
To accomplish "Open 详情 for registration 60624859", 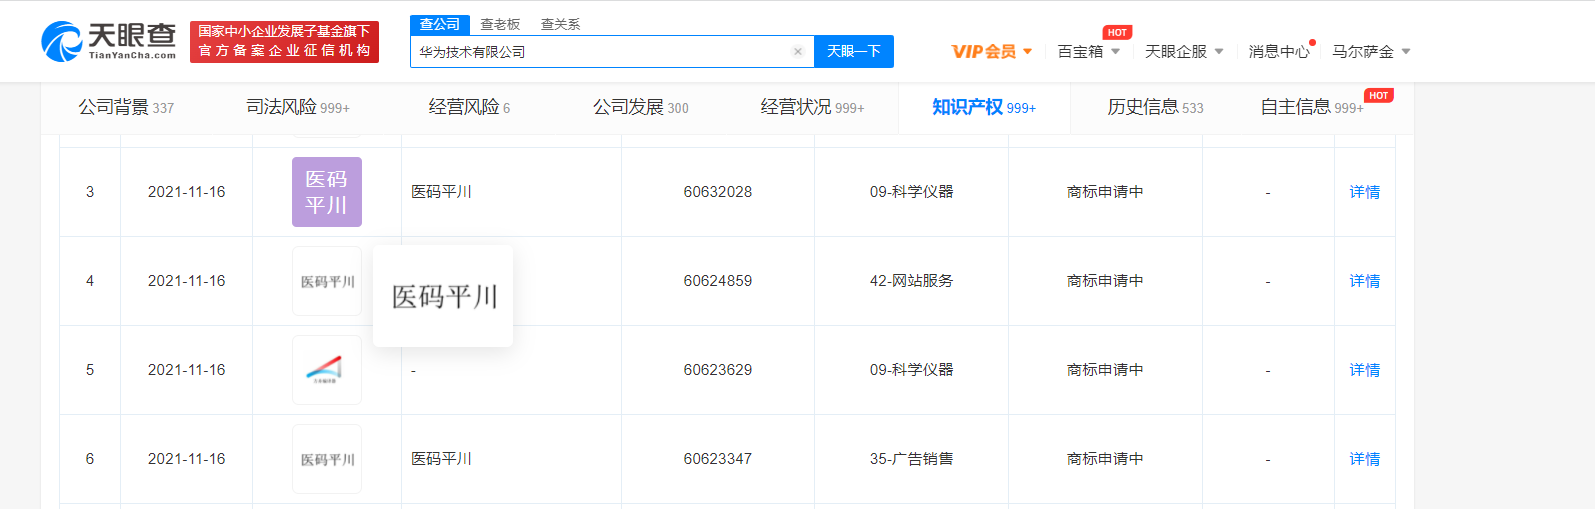I will point(1364,281).
